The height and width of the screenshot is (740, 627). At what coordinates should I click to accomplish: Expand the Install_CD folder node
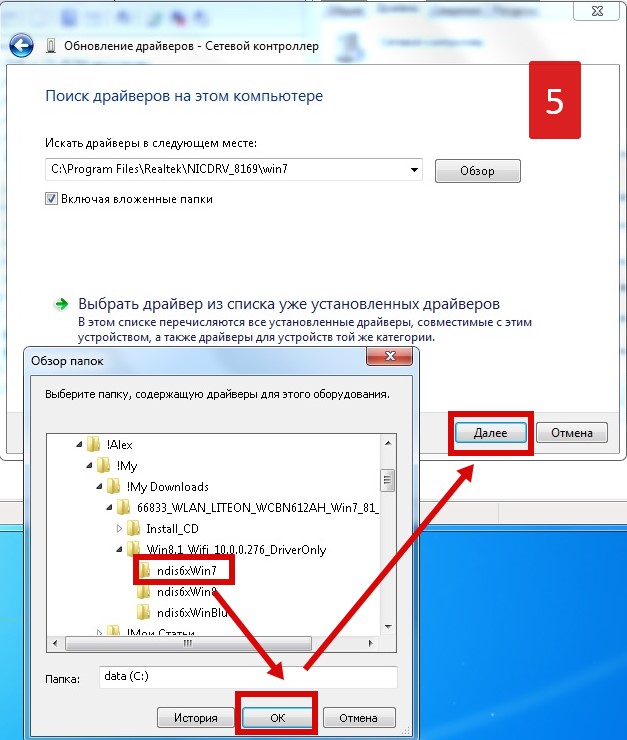click(x=119, y=529)
